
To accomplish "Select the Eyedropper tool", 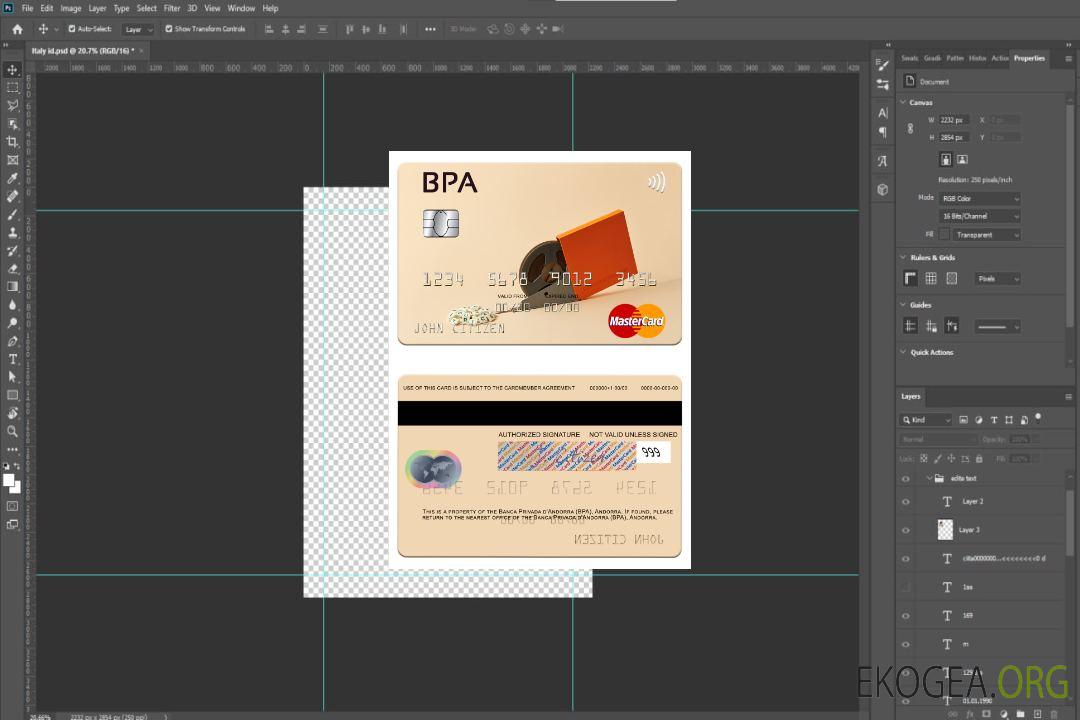I will 12,178.
